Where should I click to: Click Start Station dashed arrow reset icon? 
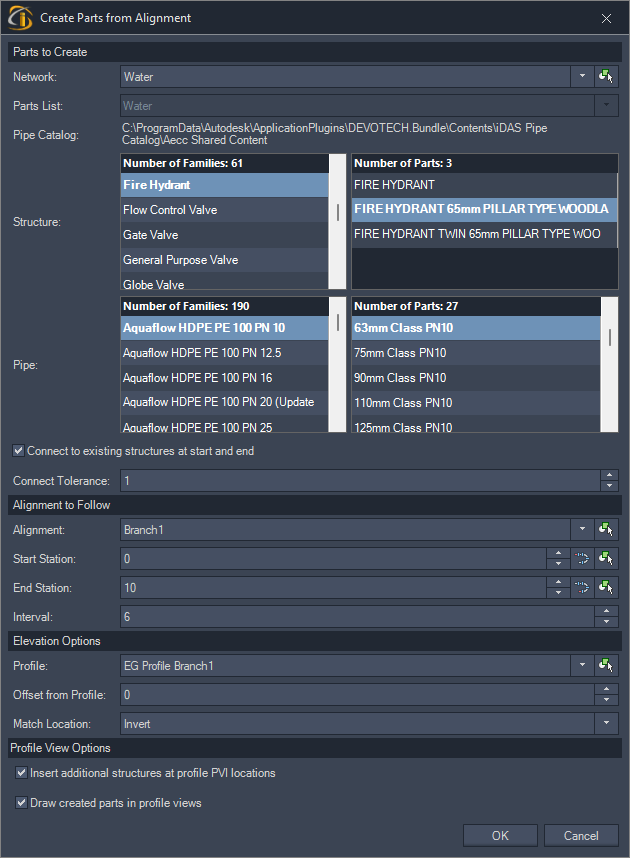[582, 558]
